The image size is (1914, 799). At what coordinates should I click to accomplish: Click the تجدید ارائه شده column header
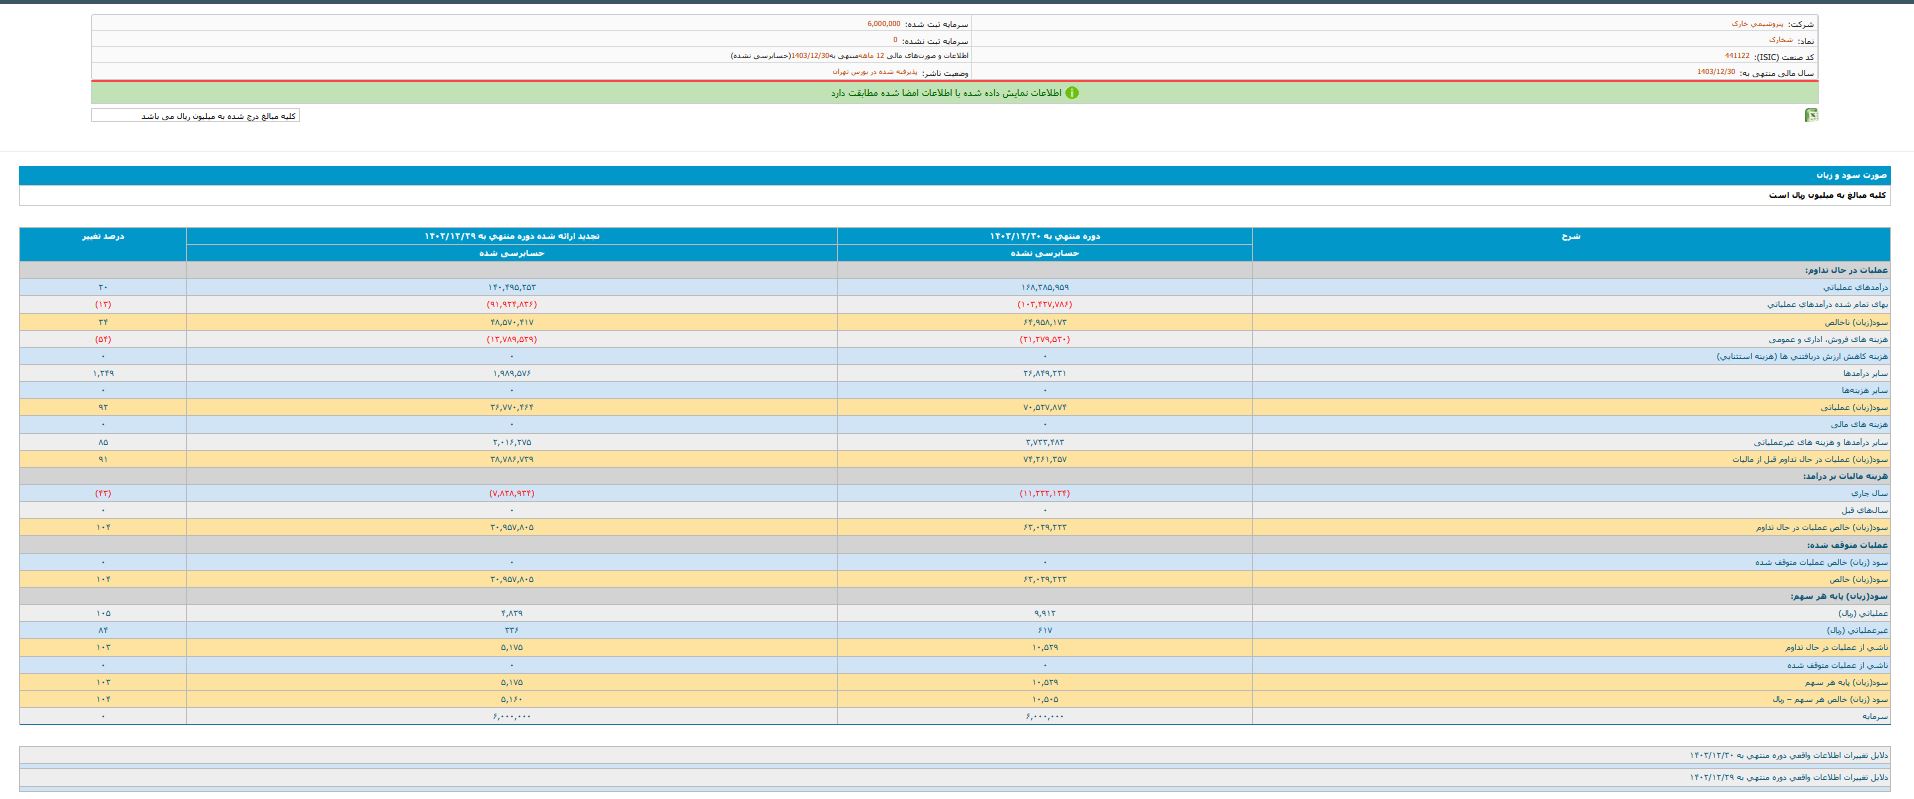click(512, 236)
